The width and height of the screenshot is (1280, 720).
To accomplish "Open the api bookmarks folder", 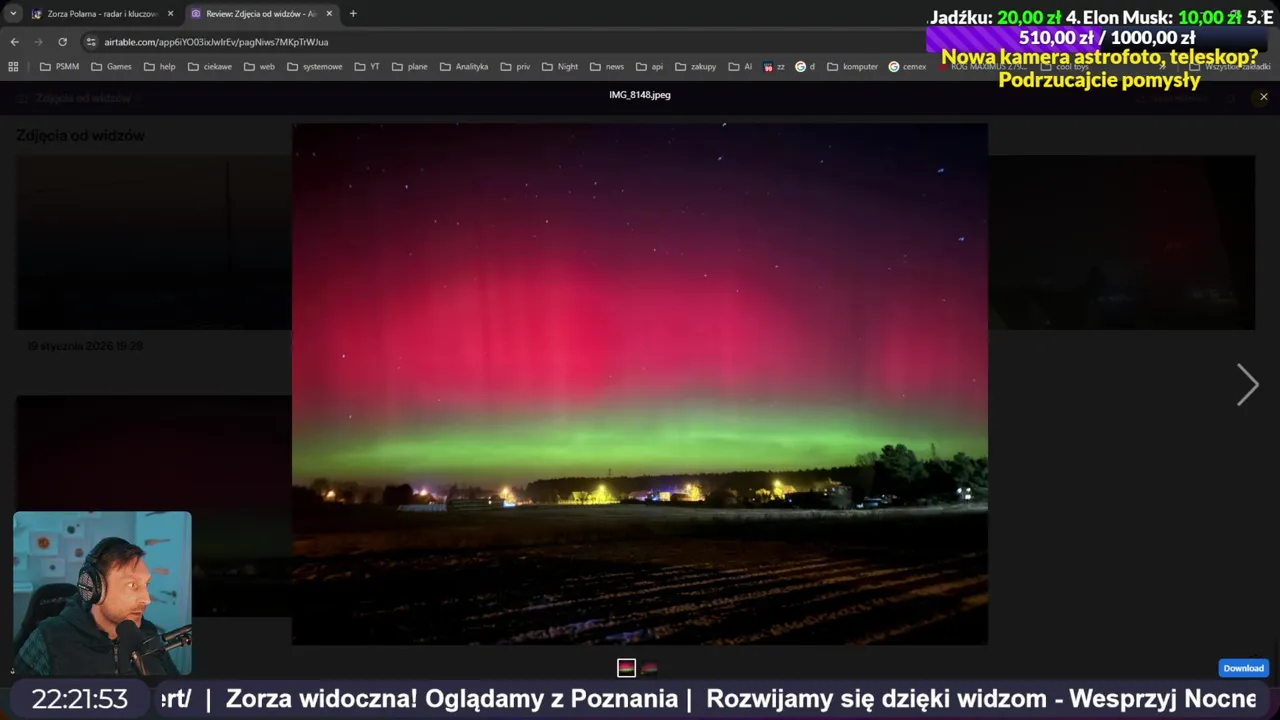I will pos(649,67).
